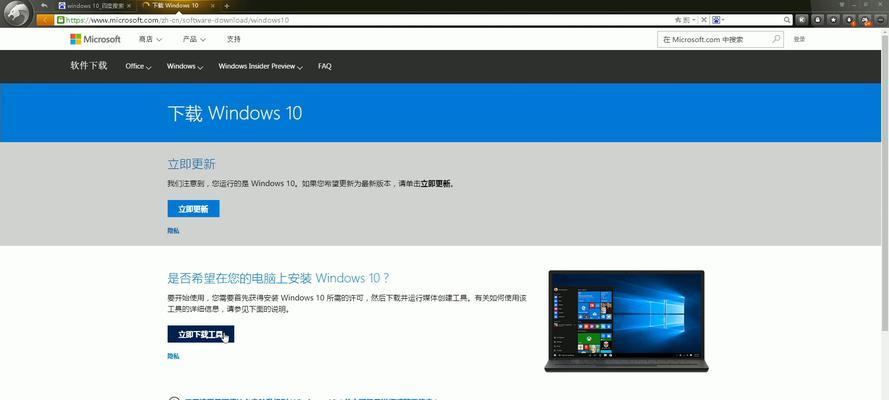Screen dimensions: 889x400
Task: Click the 立即更新 section heading
Action: [x=191, y=164]
